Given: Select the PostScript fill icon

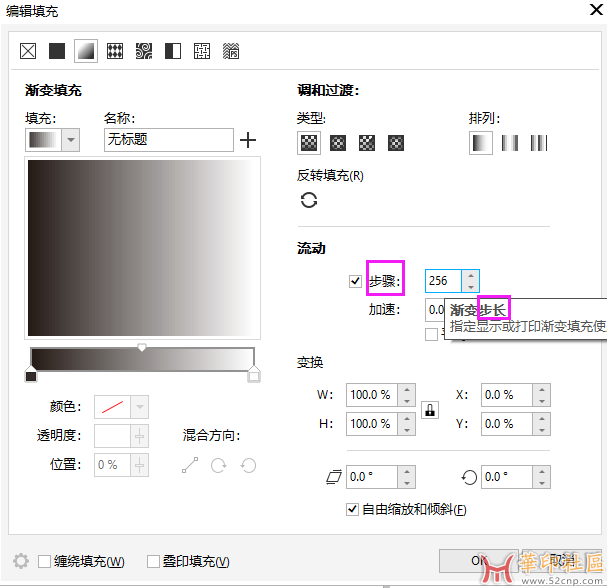Looking at the screenshot, I should tap(231, 51).
